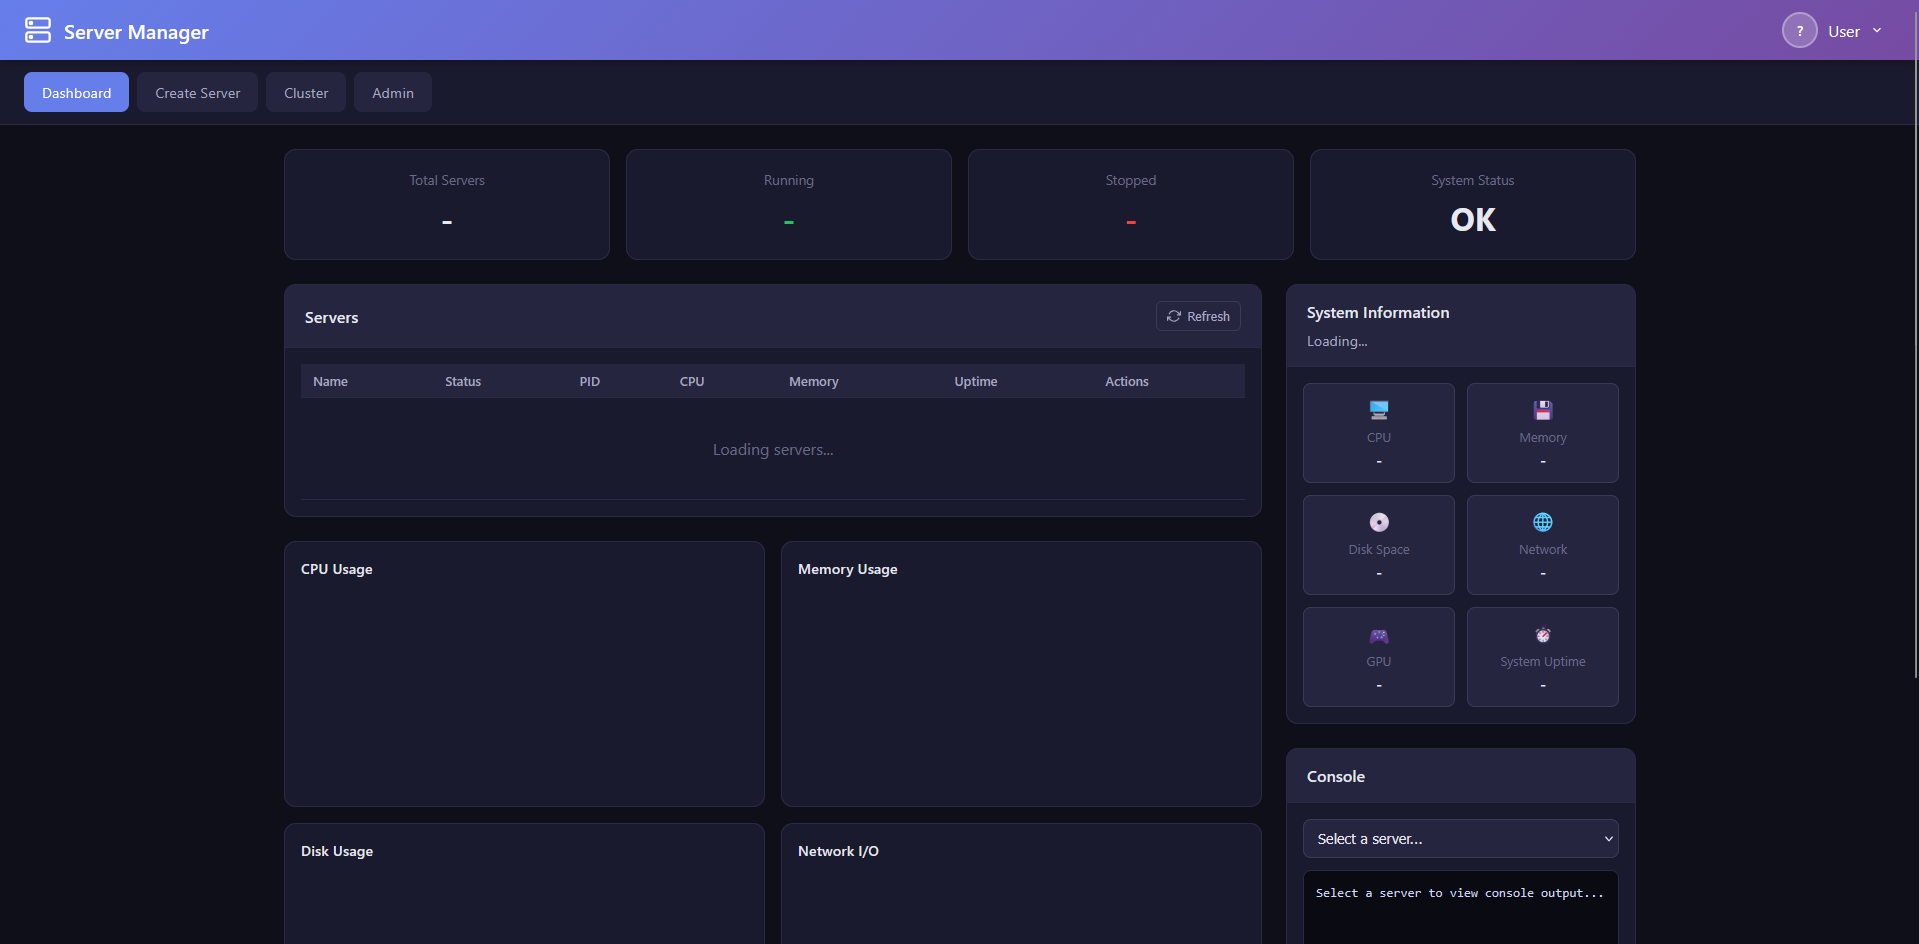Viewport: 1919px width, 944px height.
Task: Refresh the Servers list
Action: [x=1198, y=316]
